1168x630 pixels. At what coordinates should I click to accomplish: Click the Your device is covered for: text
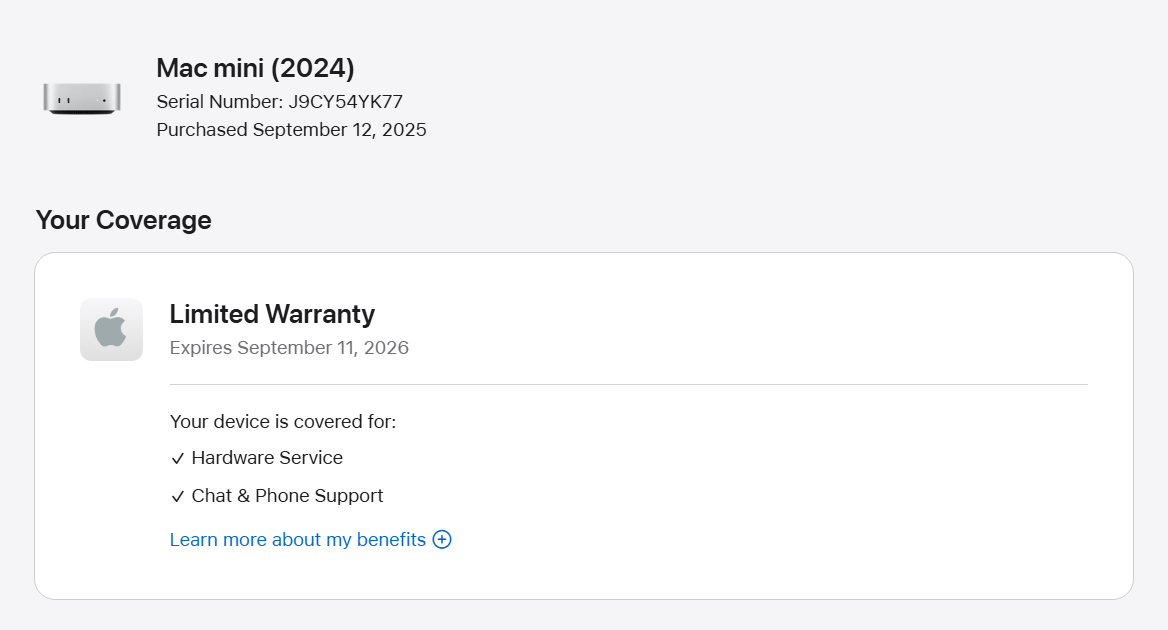coord(283,421)
